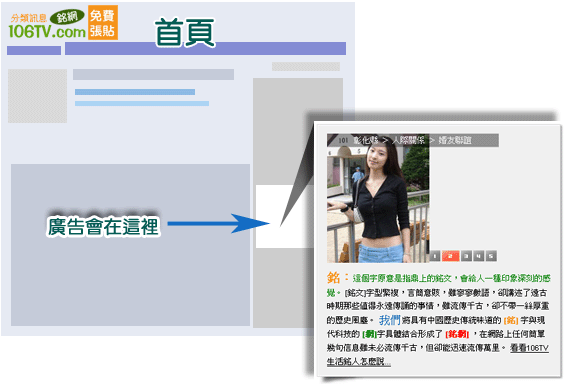The width and height of the screenshot is (570, 389).
Task: Select highlighted photo page 2 button
Action: click(450, 256)
